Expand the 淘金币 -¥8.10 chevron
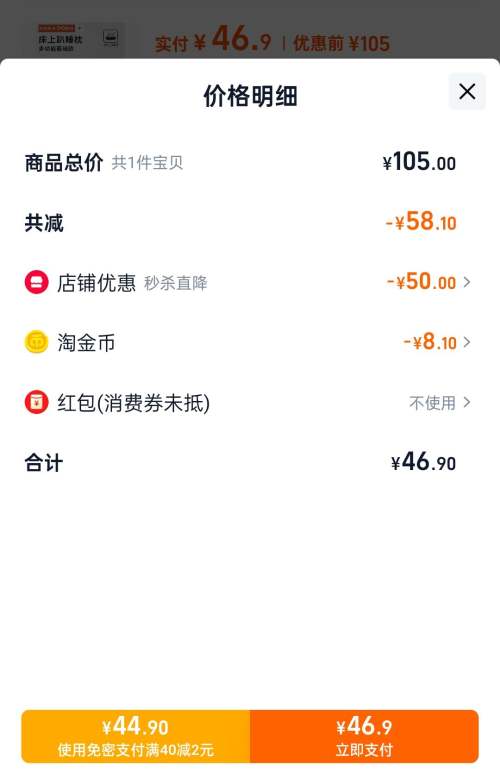The height and width of the screenshot is (784, 500). click(466, 342)
